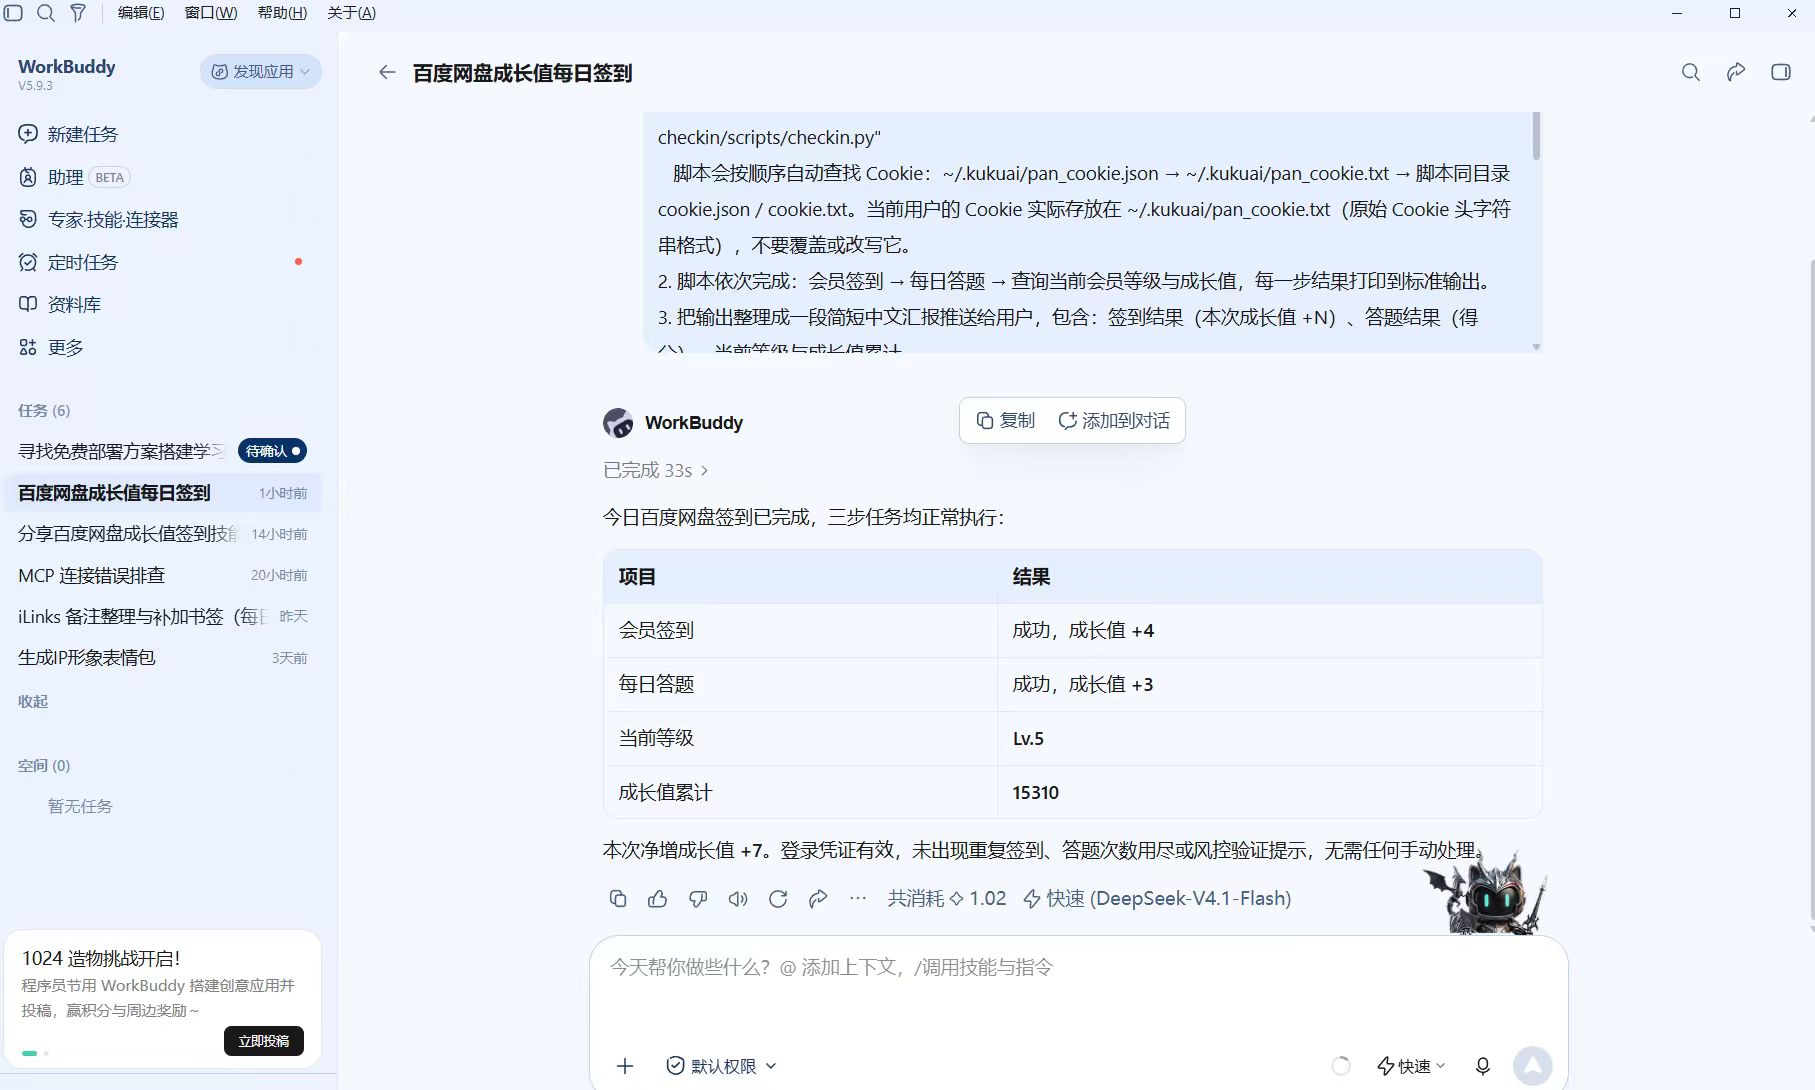
Task: Click the message input field placeholder
Action: [831, 967]
